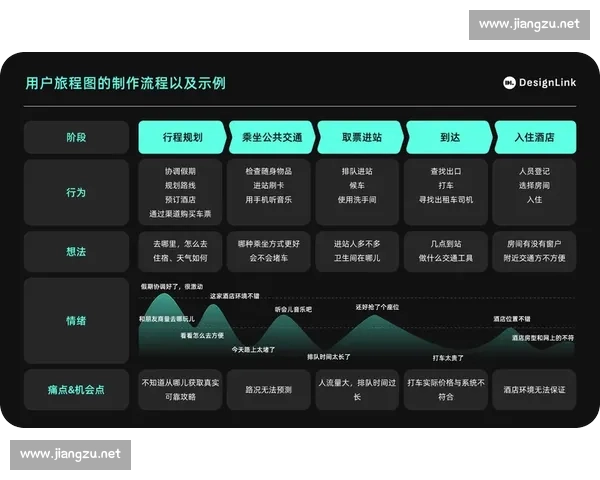
Task: Click the 协调假期 behavior text
Action: [180, 171]
